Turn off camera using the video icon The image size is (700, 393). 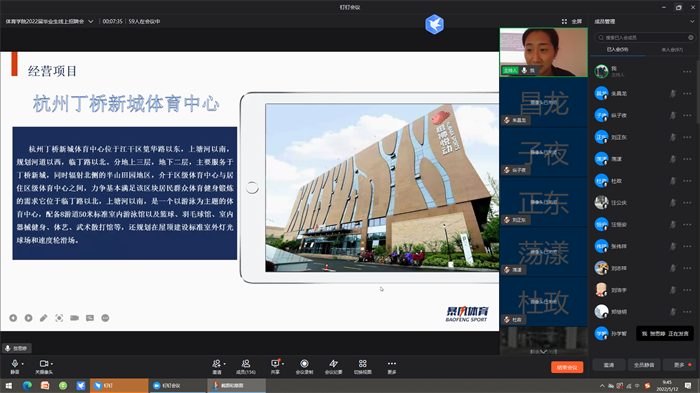pyautogui.click(x=43, y=364)
